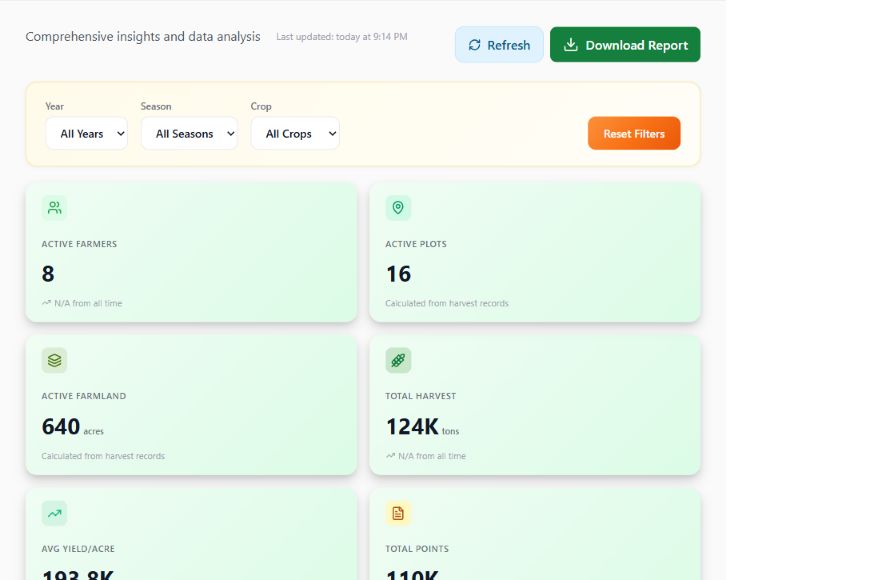Click the ACTIVE PLOTS label

click(x=416, y=244)
